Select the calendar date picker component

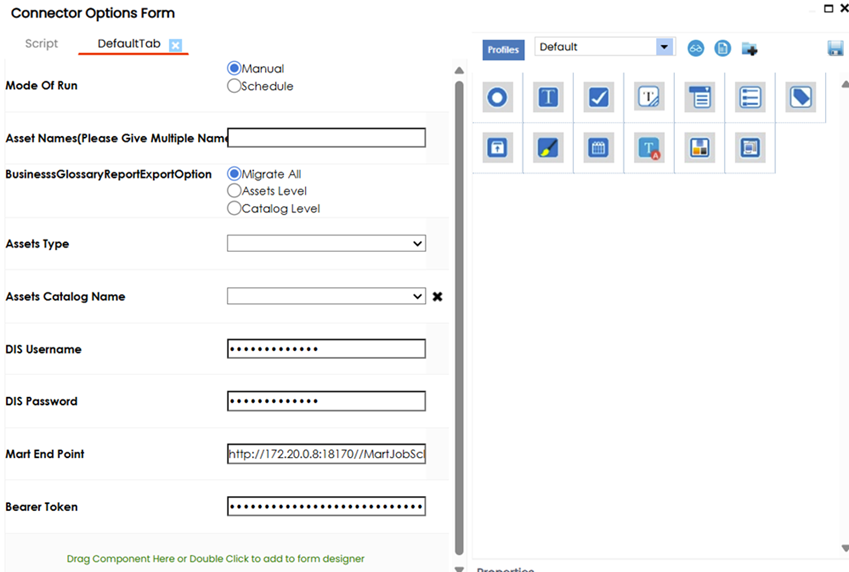coord(598,148)
